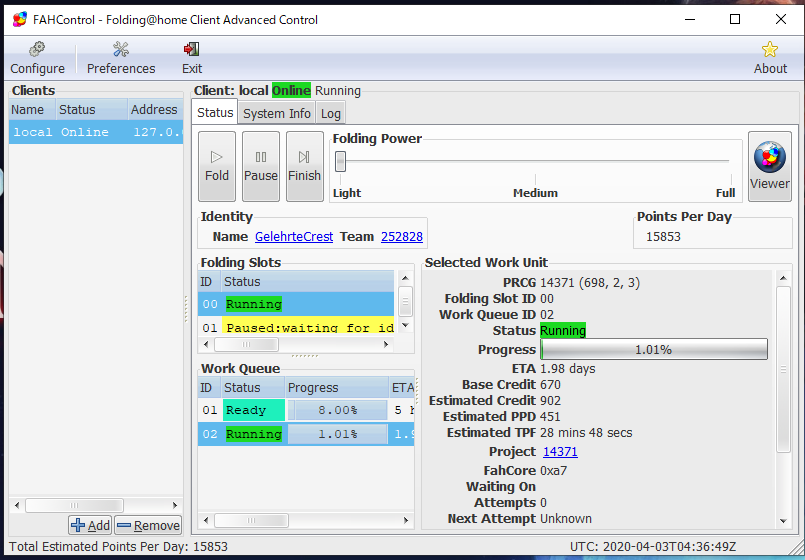The width and height of the screenshot is (805, 560).
Task: Open the Log tab
Action: 331,113
